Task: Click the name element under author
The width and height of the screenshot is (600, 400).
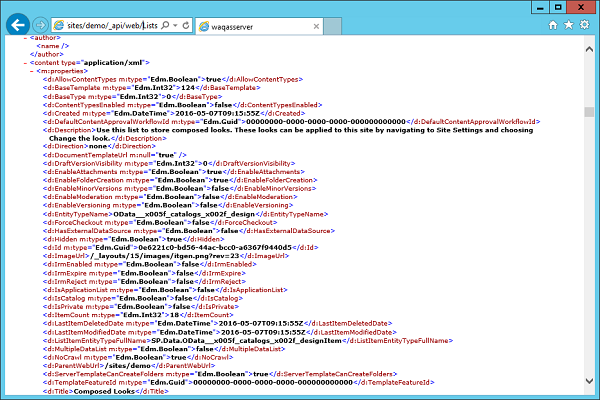Action: (53, 46)
